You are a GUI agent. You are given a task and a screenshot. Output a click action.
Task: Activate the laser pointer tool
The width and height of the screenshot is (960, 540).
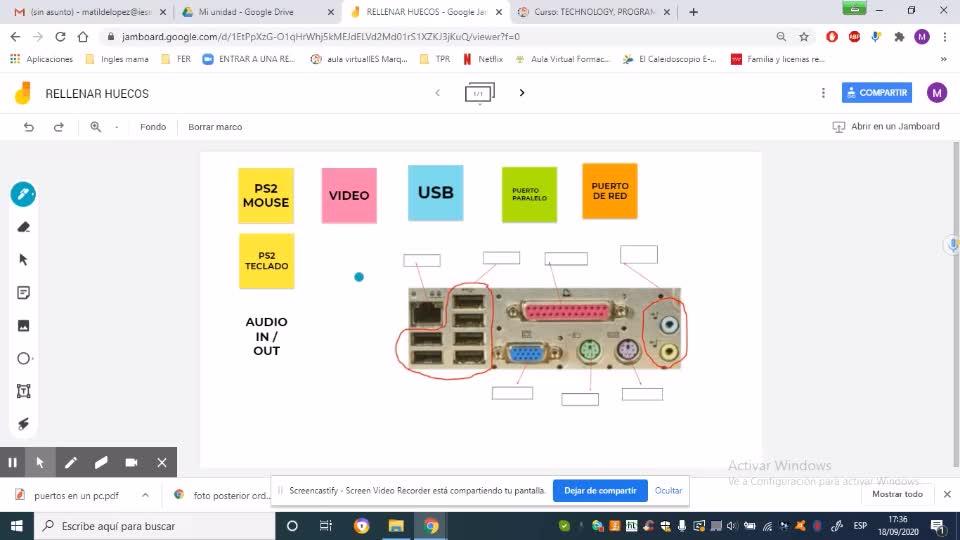[23, 424]
